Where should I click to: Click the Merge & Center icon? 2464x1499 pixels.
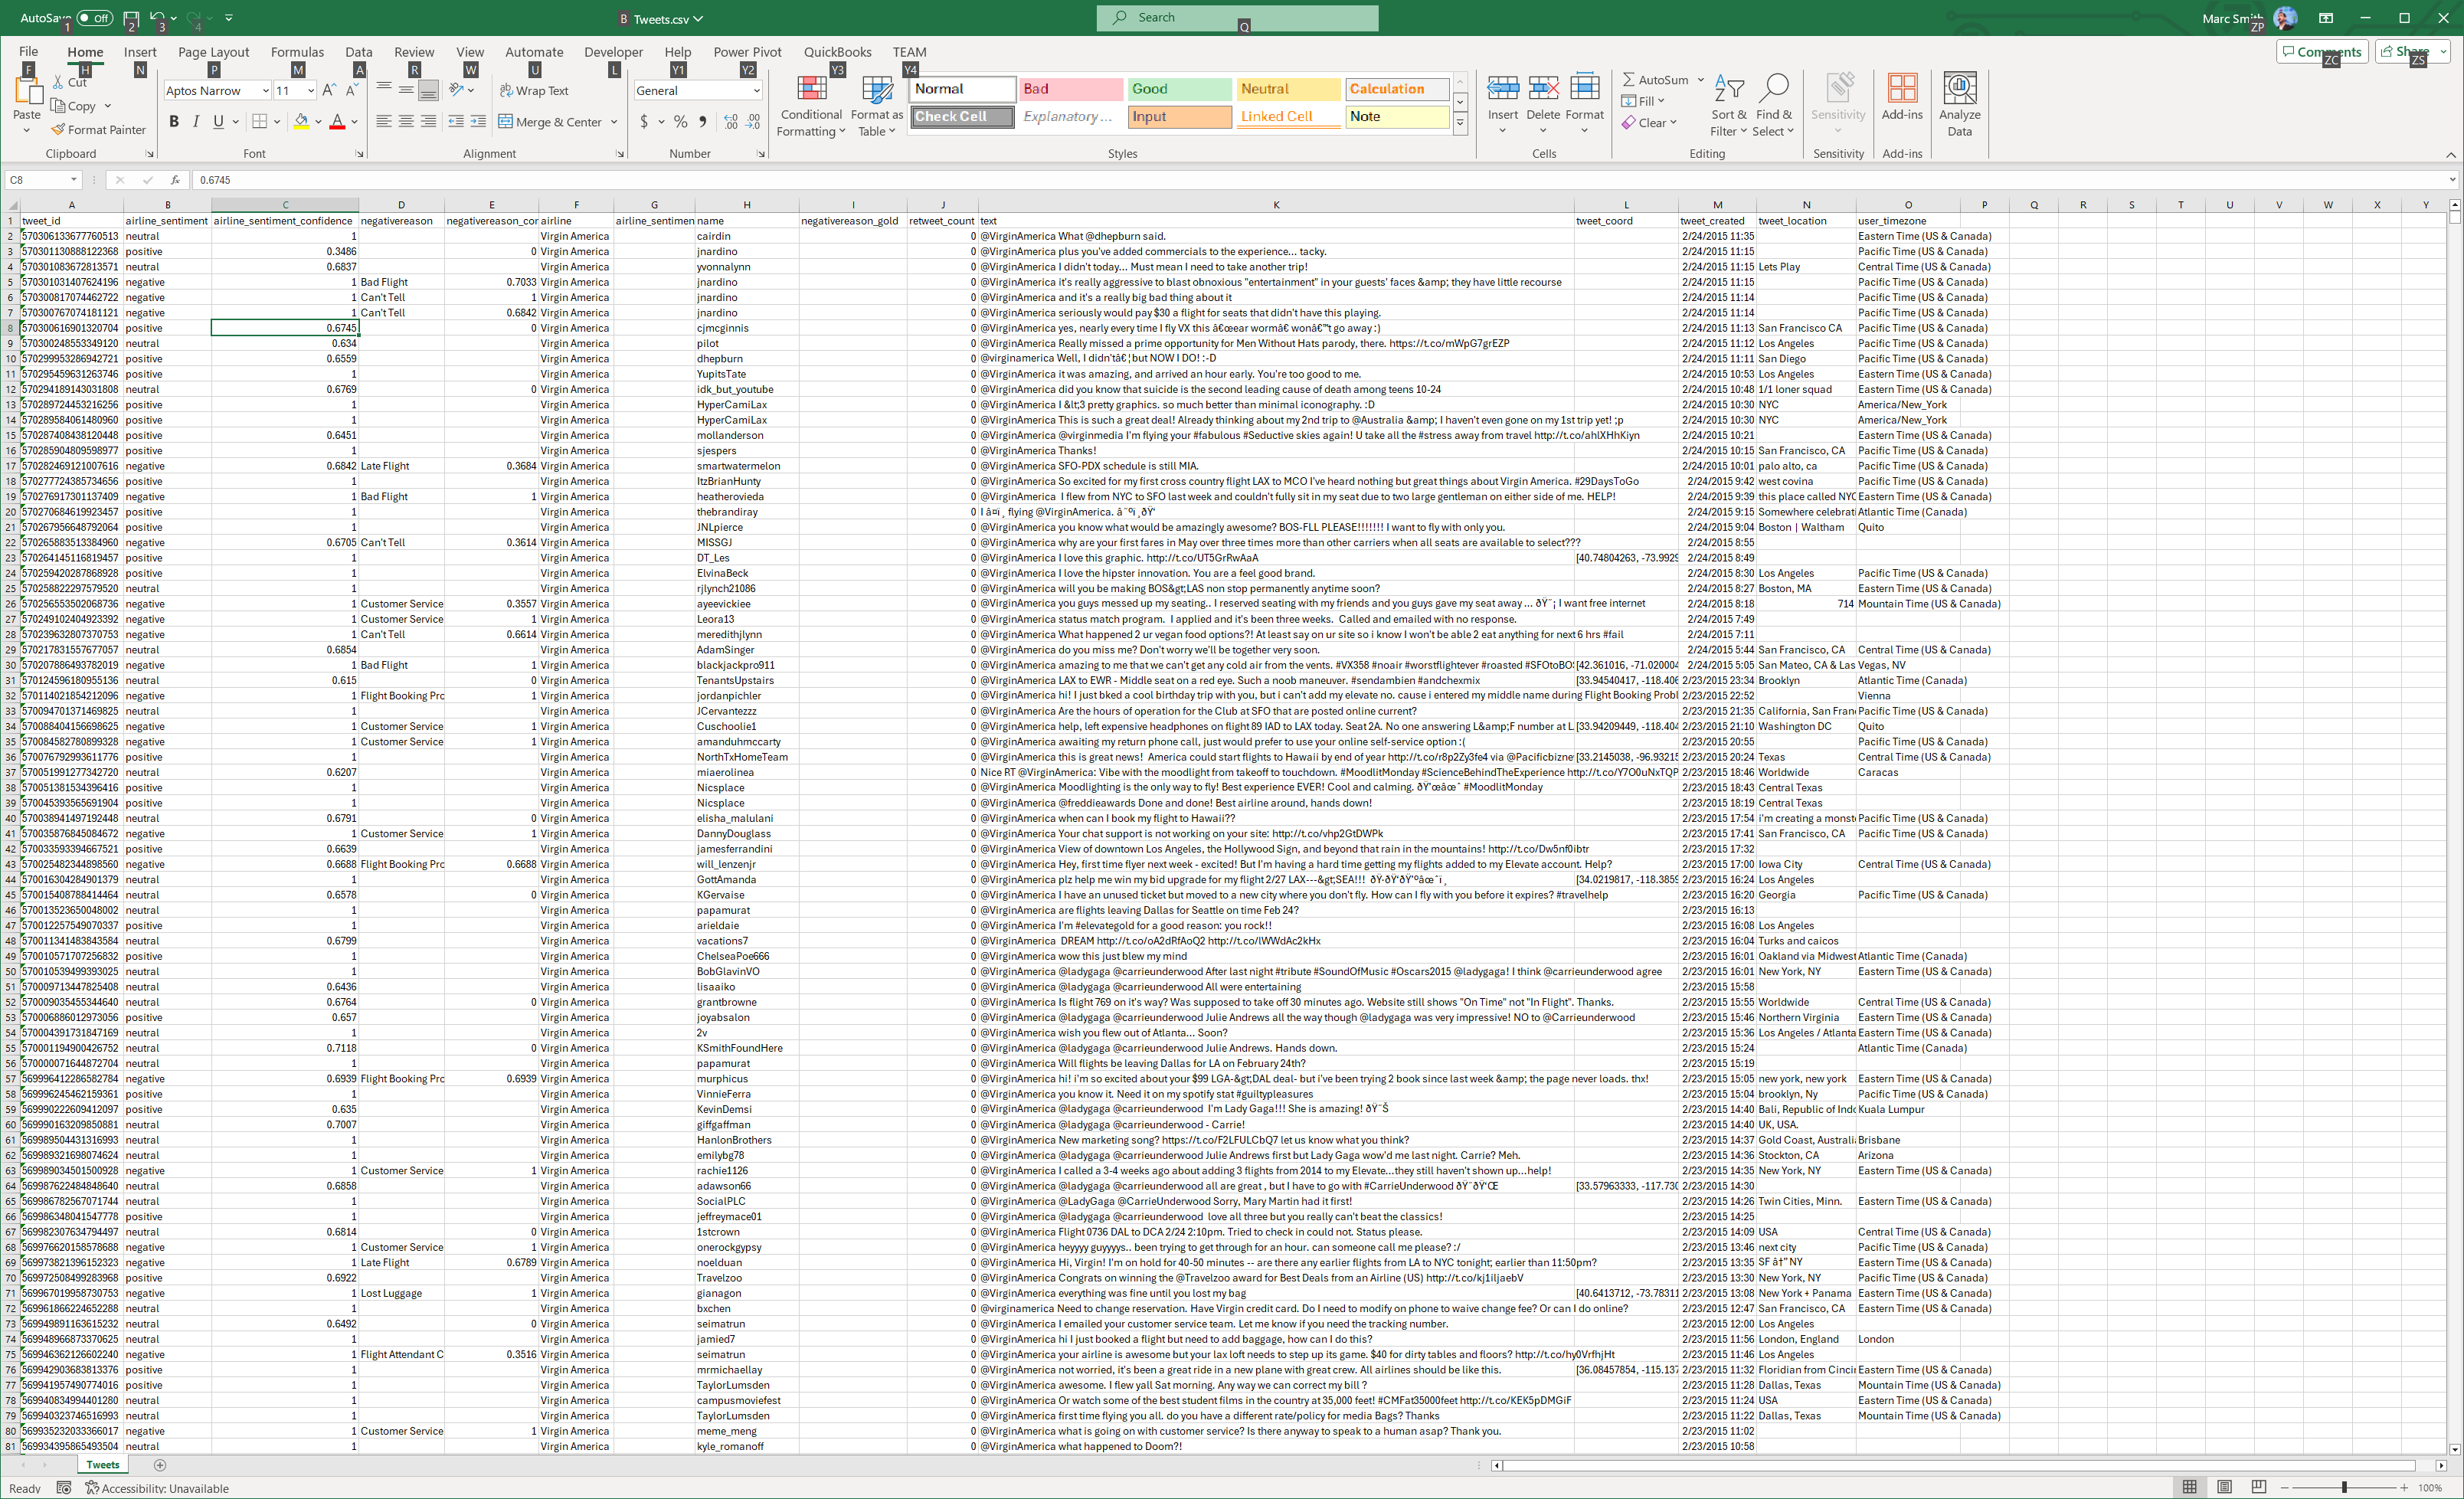(506, 122)
